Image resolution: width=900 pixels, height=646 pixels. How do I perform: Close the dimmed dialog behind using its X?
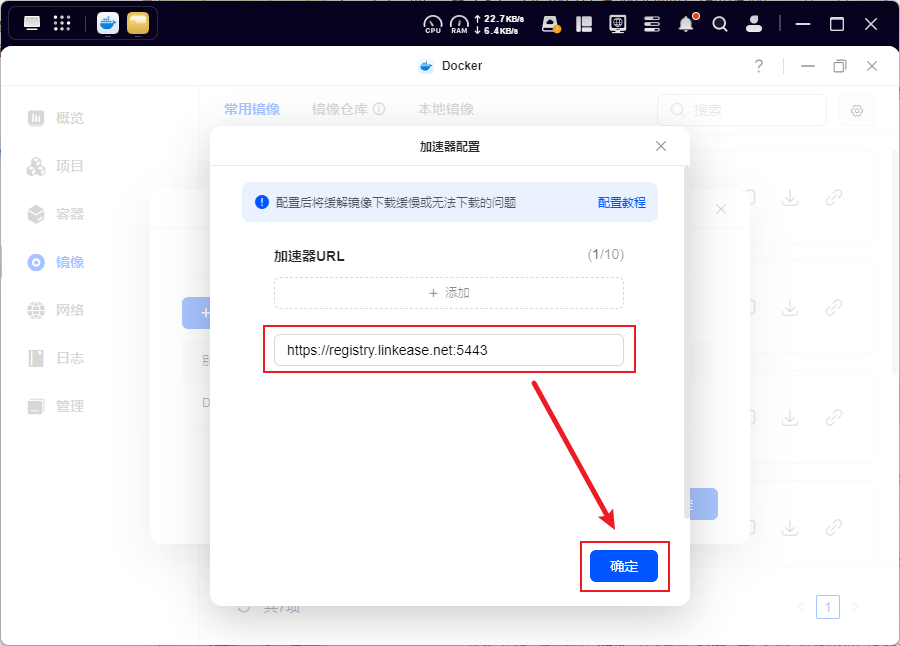721,209
